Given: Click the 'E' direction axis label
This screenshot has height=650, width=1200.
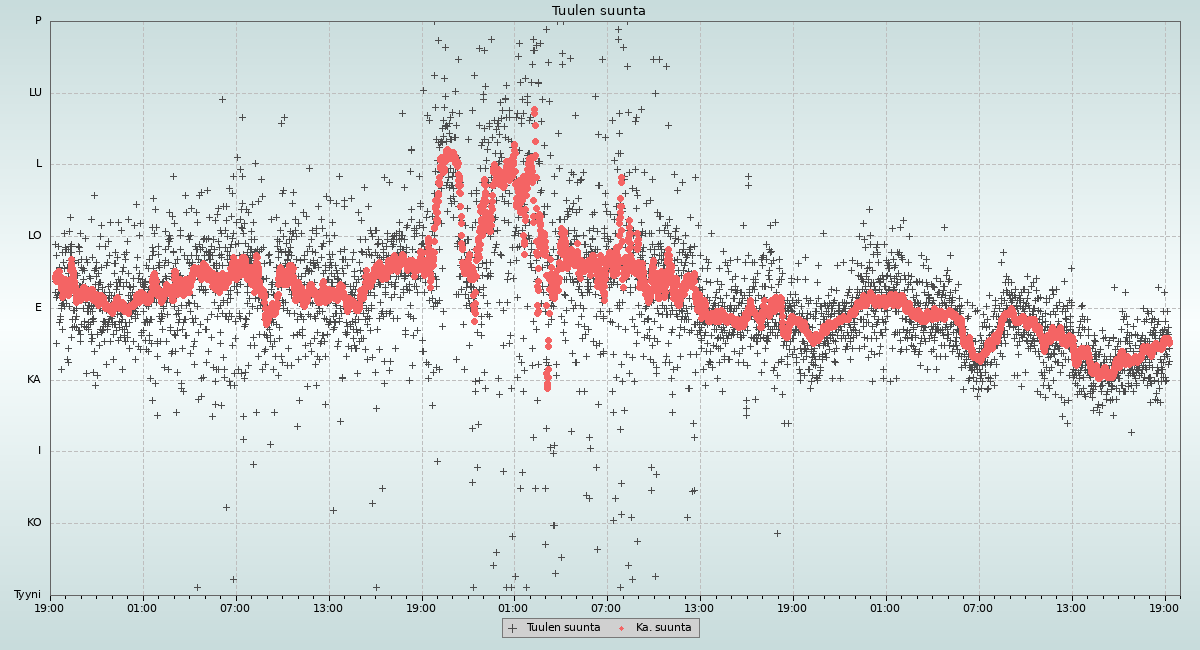Looking at the screenshot, I should pos(39,308).
